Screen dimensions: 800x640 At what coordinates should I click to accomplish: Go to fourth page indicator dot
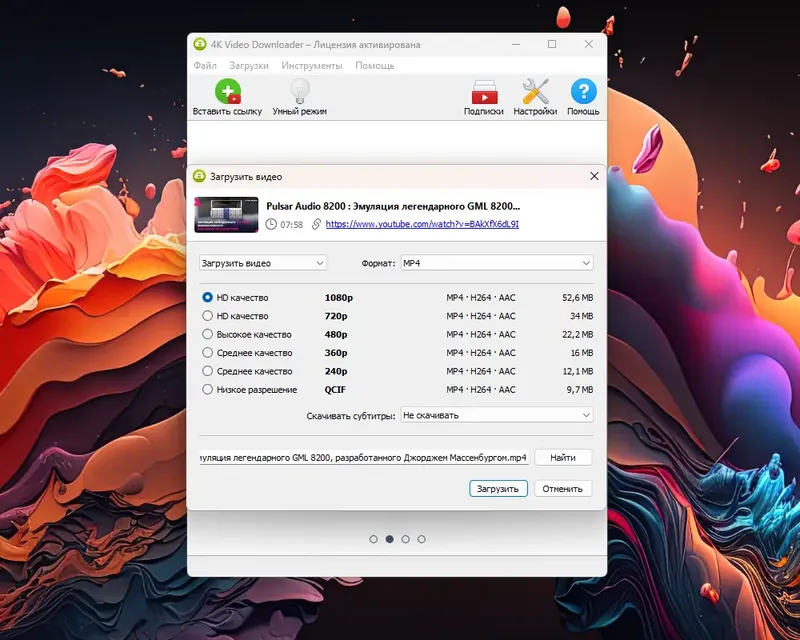click(x=421, y=539)
